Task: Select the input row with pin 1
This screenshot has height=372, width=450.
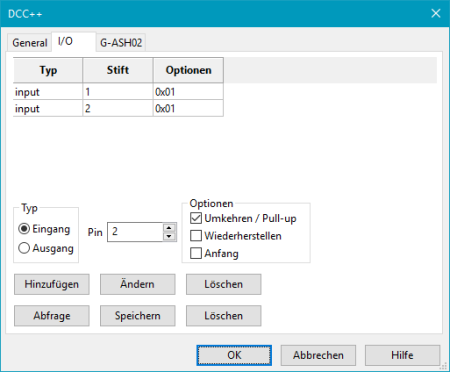Action: coord(118,92)
